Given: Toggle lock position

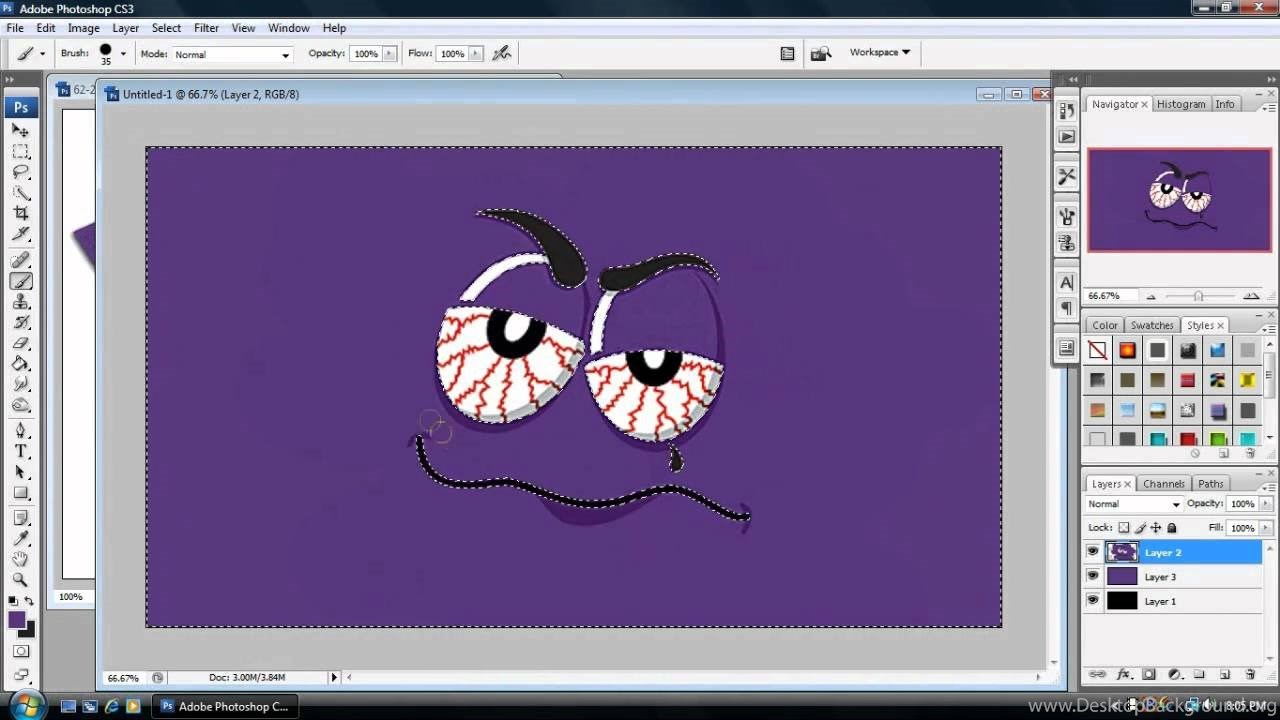Looking at the screenshot, I should pos(1156,528).
